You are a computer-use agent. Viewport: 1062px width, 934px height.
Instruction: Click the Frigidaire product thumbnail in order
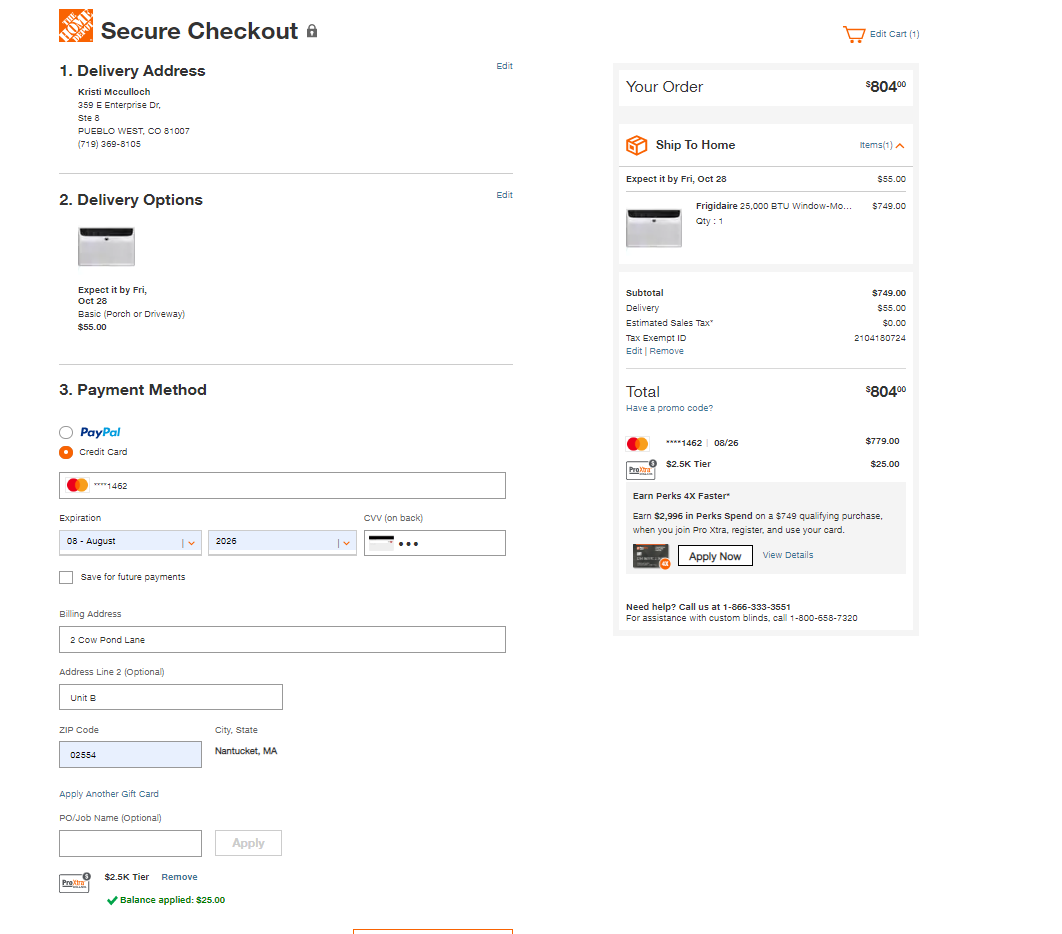click(x=654, y=228)
